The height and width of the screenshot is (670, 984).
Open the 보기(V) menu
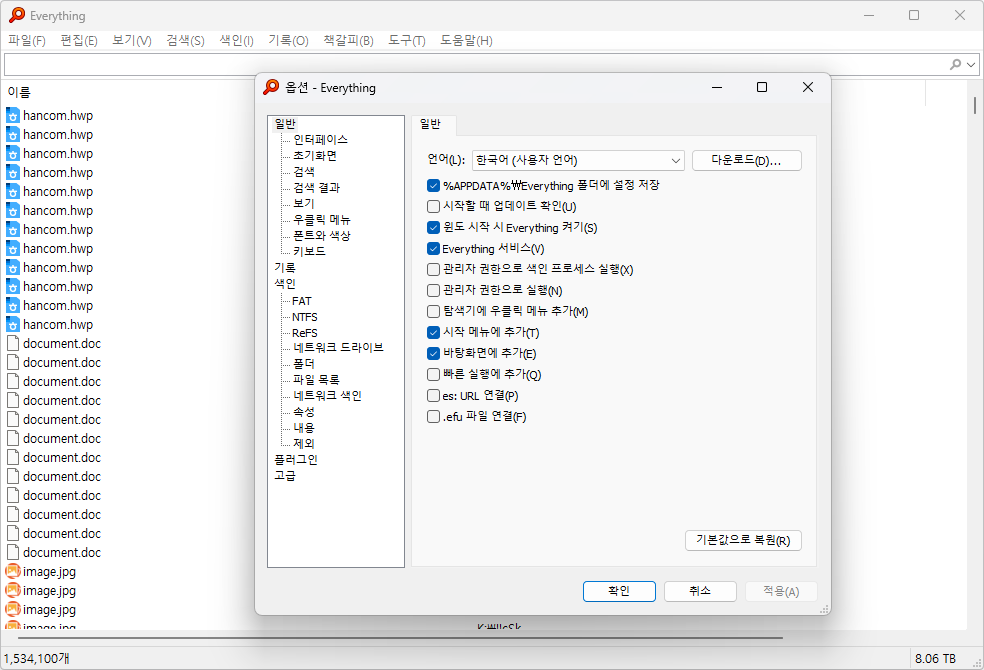tap(132, 41)
